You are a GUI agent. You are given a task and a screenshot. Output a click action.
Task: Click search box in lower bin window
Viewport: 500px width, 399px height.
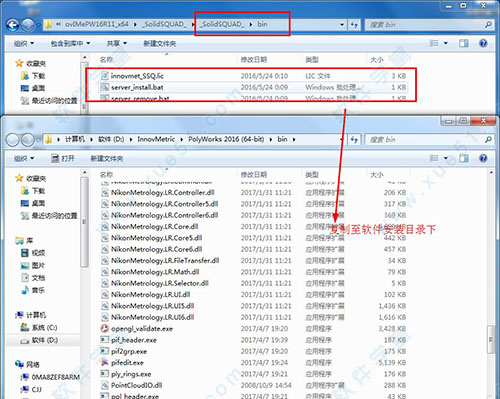[429, 139]
